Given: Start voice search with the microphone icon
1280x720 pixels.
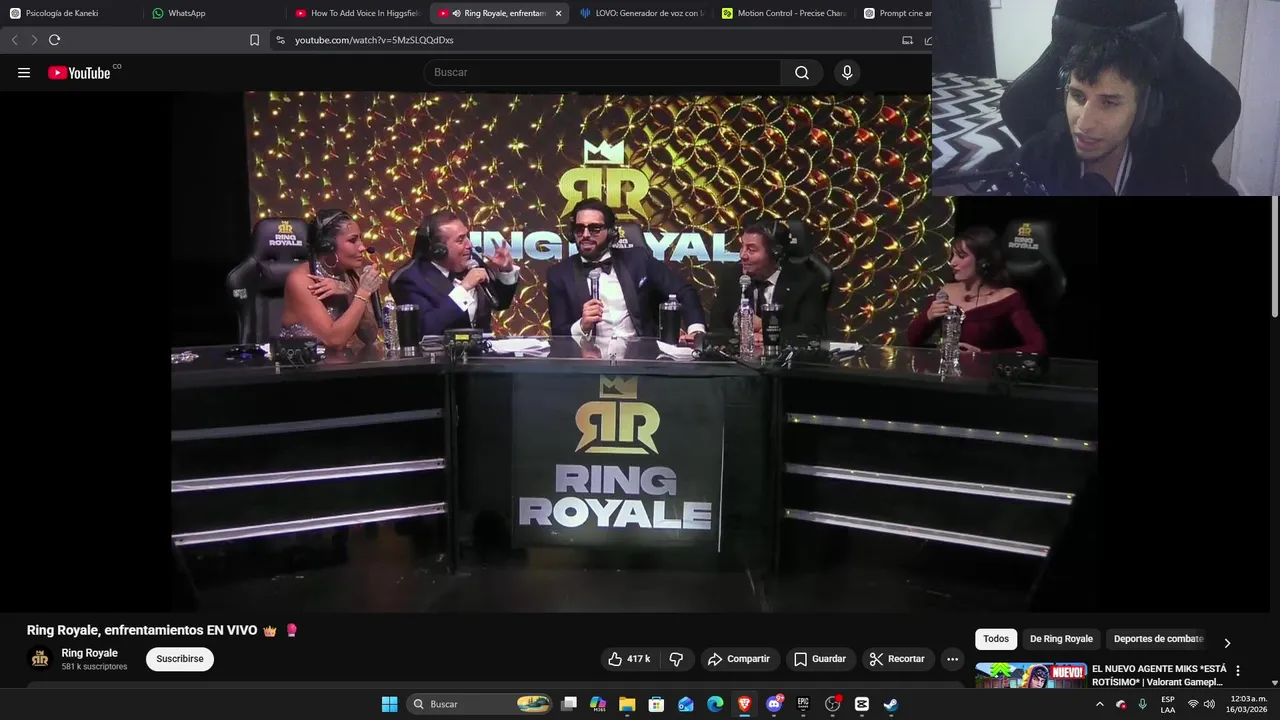Looking at the screenshot, I should coord(847,72).
